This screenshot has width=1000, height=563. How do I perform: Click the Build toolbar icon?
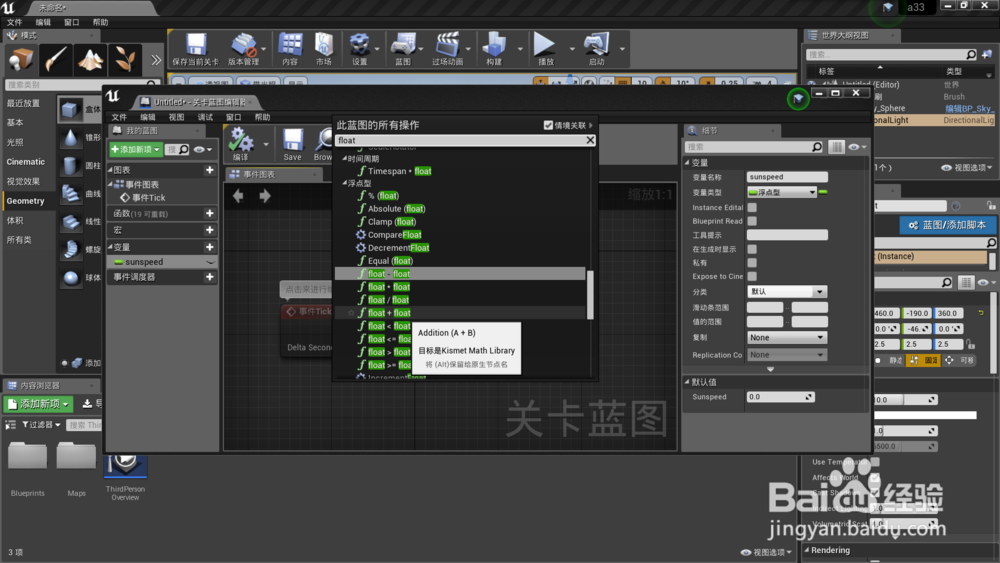point(494,45)
